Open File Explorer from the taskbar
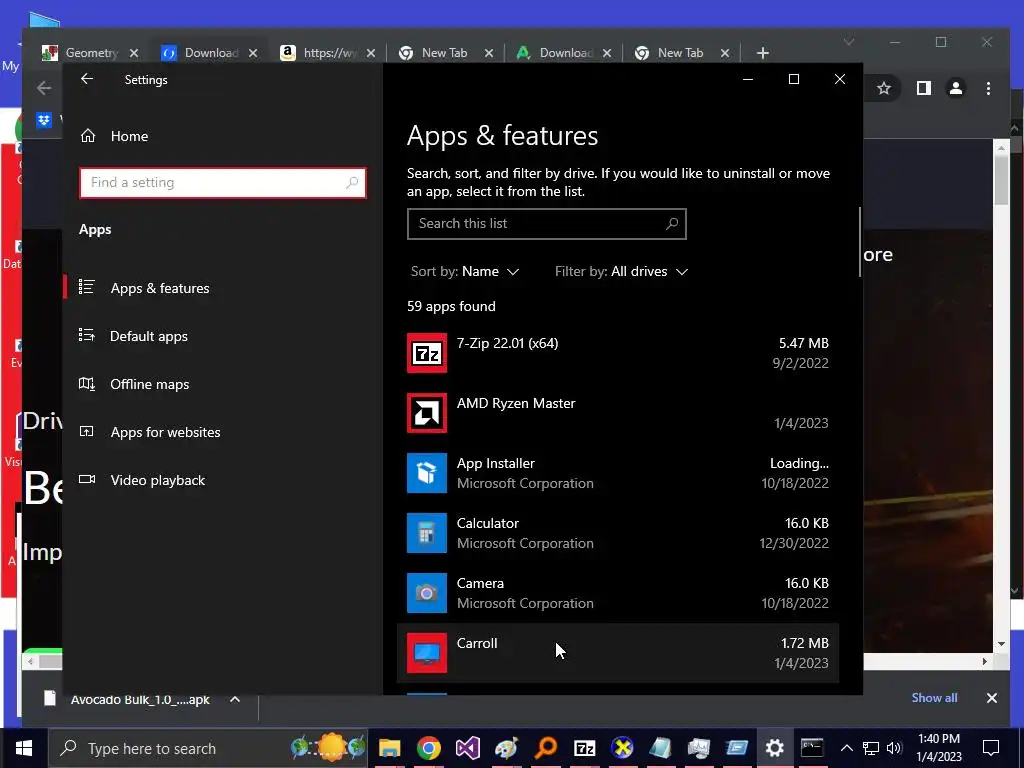Screen dimensions: 1024x768 tap(390, 748)
